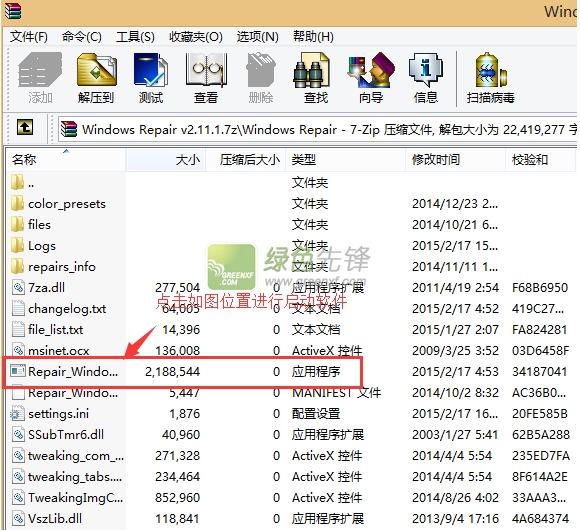Open the 向导 (Wizard) toolbar icon

[x=371, y=70]
